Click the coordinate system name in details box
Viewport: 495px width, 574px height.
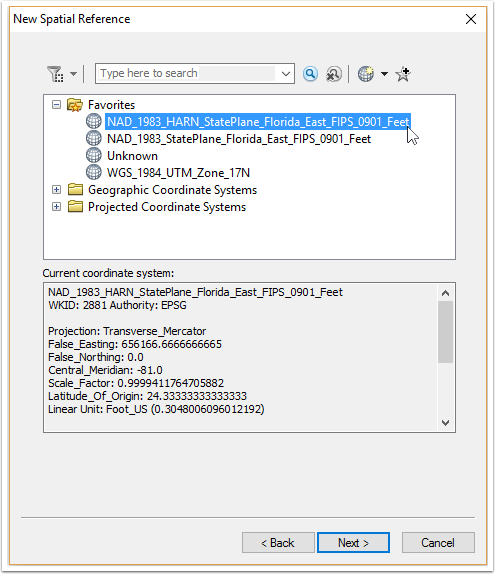tap(196, 292)
